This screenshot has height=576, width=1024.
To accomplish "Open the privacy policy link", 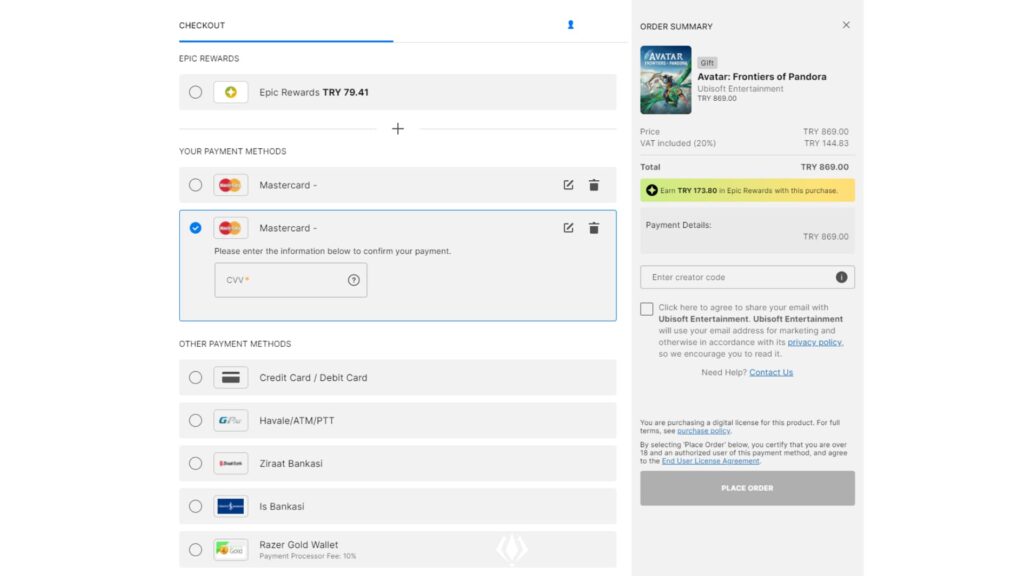I will coord(814,342).
